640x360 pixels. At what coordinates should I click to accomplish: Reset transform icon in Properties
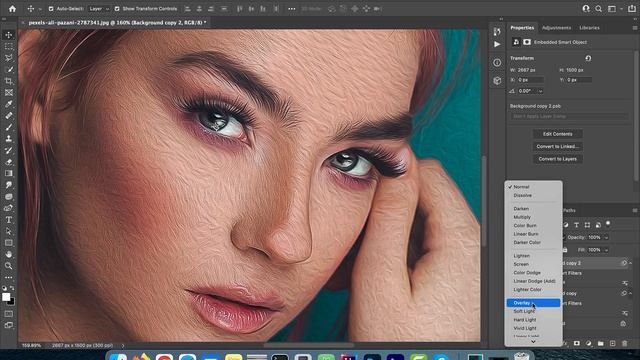588,58
